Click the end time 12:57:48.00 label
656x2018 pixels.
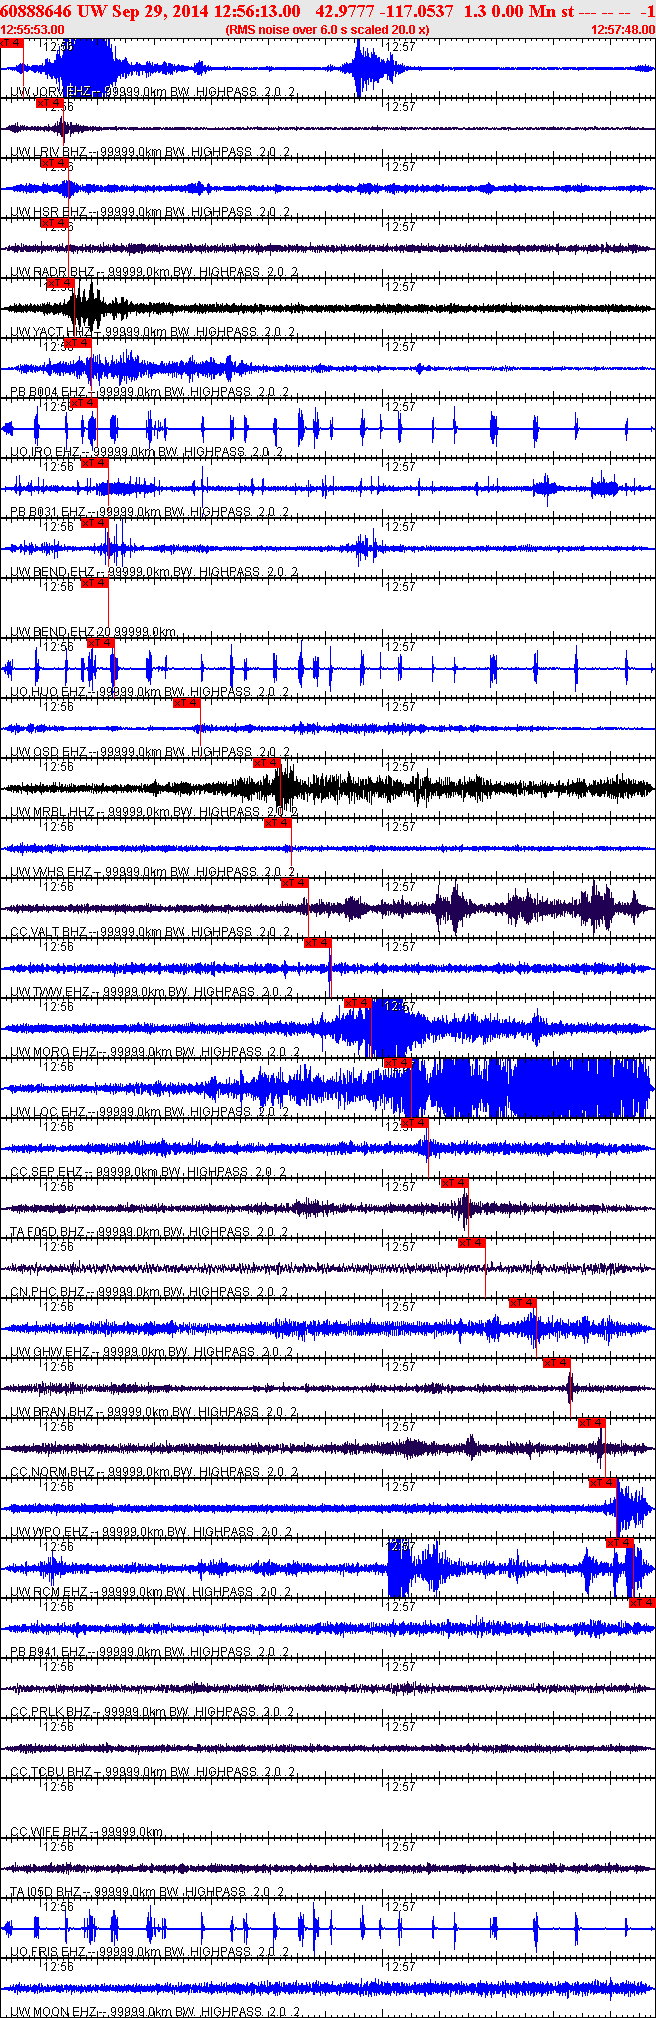click(623, 30)
